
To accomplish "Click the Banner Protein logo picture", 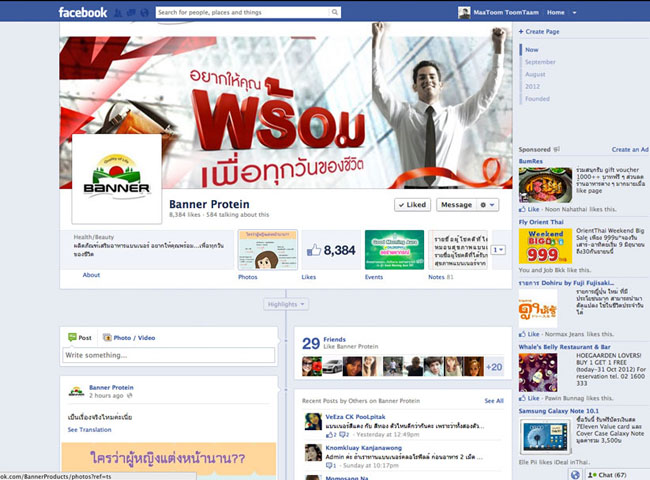I will 117,179.
